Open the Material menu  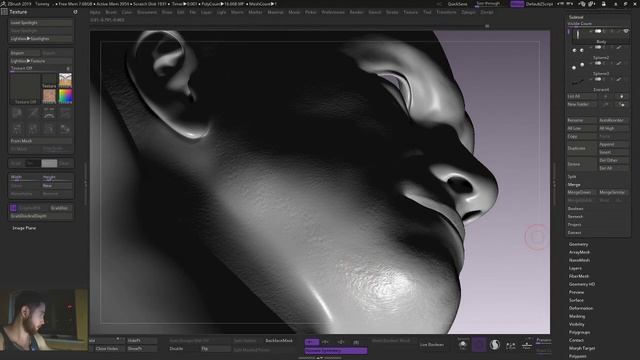276,12
